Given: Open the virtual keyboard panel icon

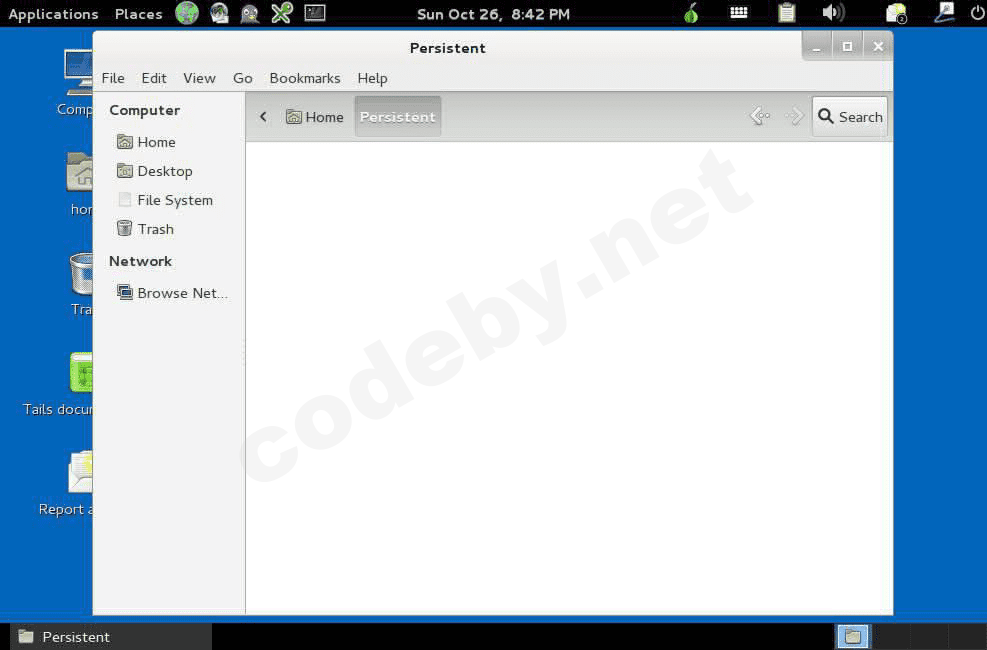Looking at the screenshot, I should 738,13.
